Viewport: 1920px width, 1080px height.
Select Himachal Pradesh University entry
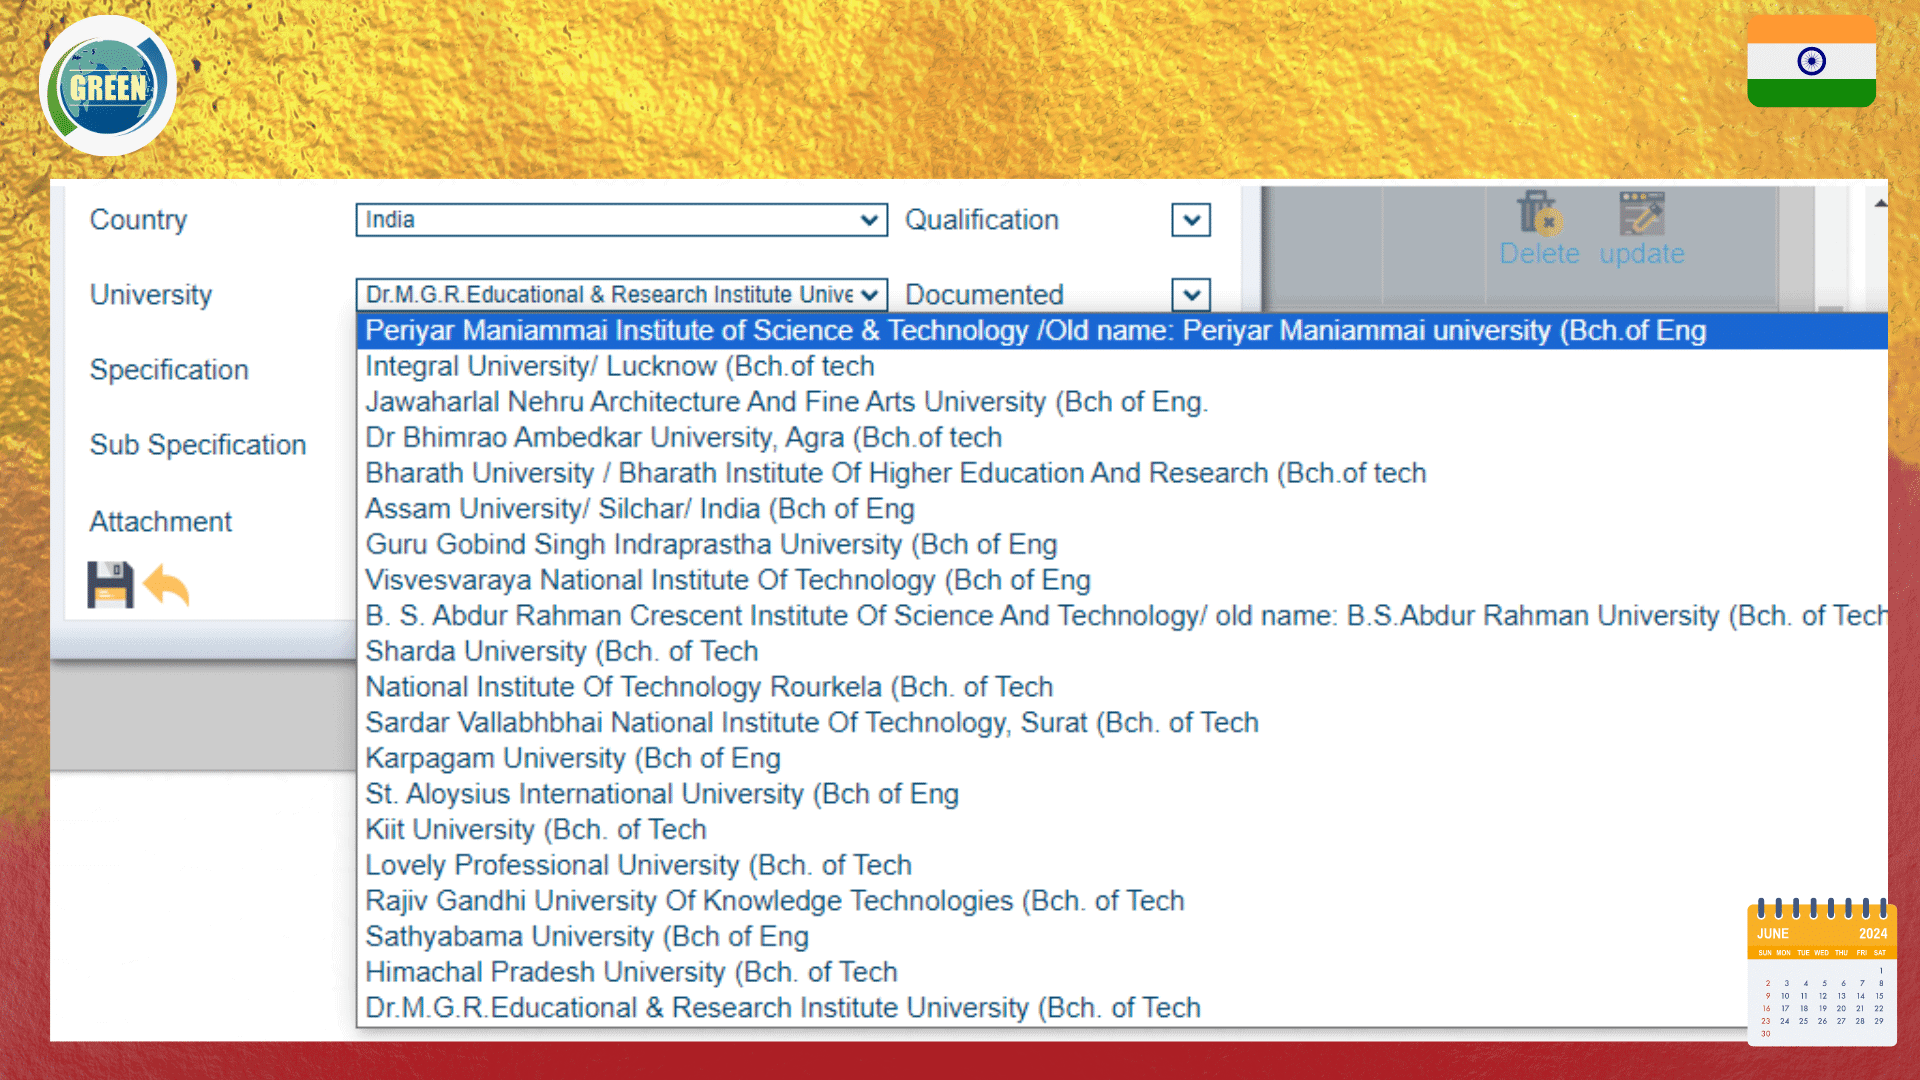click(631, 973)
